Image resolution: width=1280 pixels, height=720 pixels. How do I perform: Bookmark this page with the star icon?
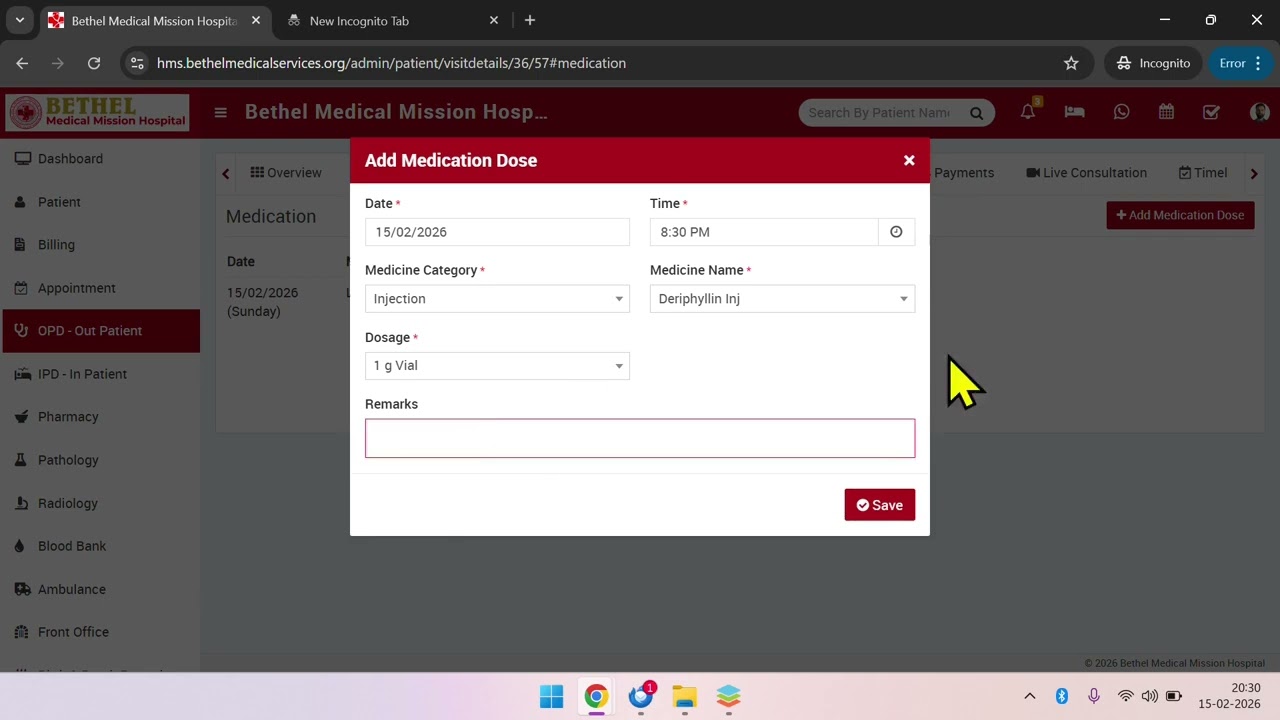1071,63
